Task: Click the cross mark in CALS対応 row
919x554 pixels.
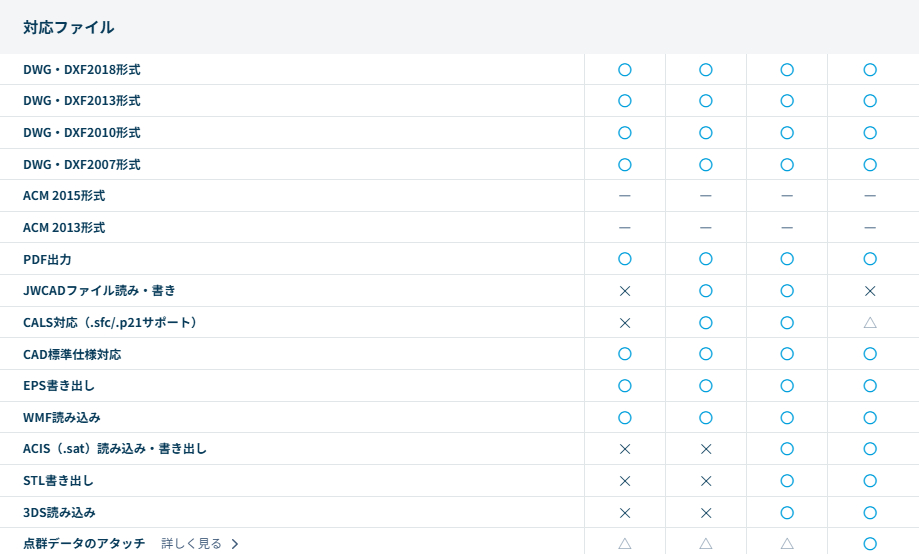Action: 625,323
